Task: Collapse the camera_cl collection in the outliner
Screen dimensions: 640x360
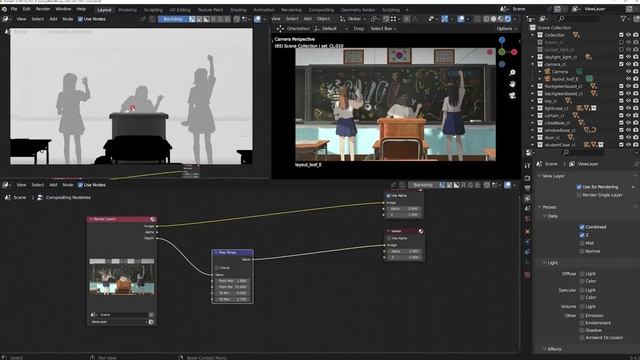Action: pyautogui.click(x=533, y=64)
